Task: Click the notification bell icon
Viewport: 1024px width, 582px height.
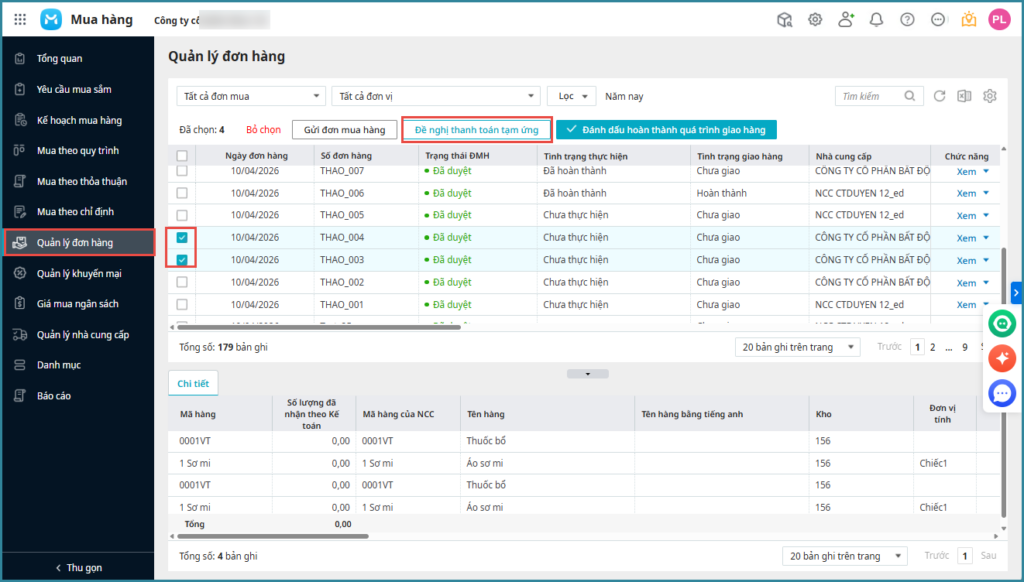Action: 876,19
